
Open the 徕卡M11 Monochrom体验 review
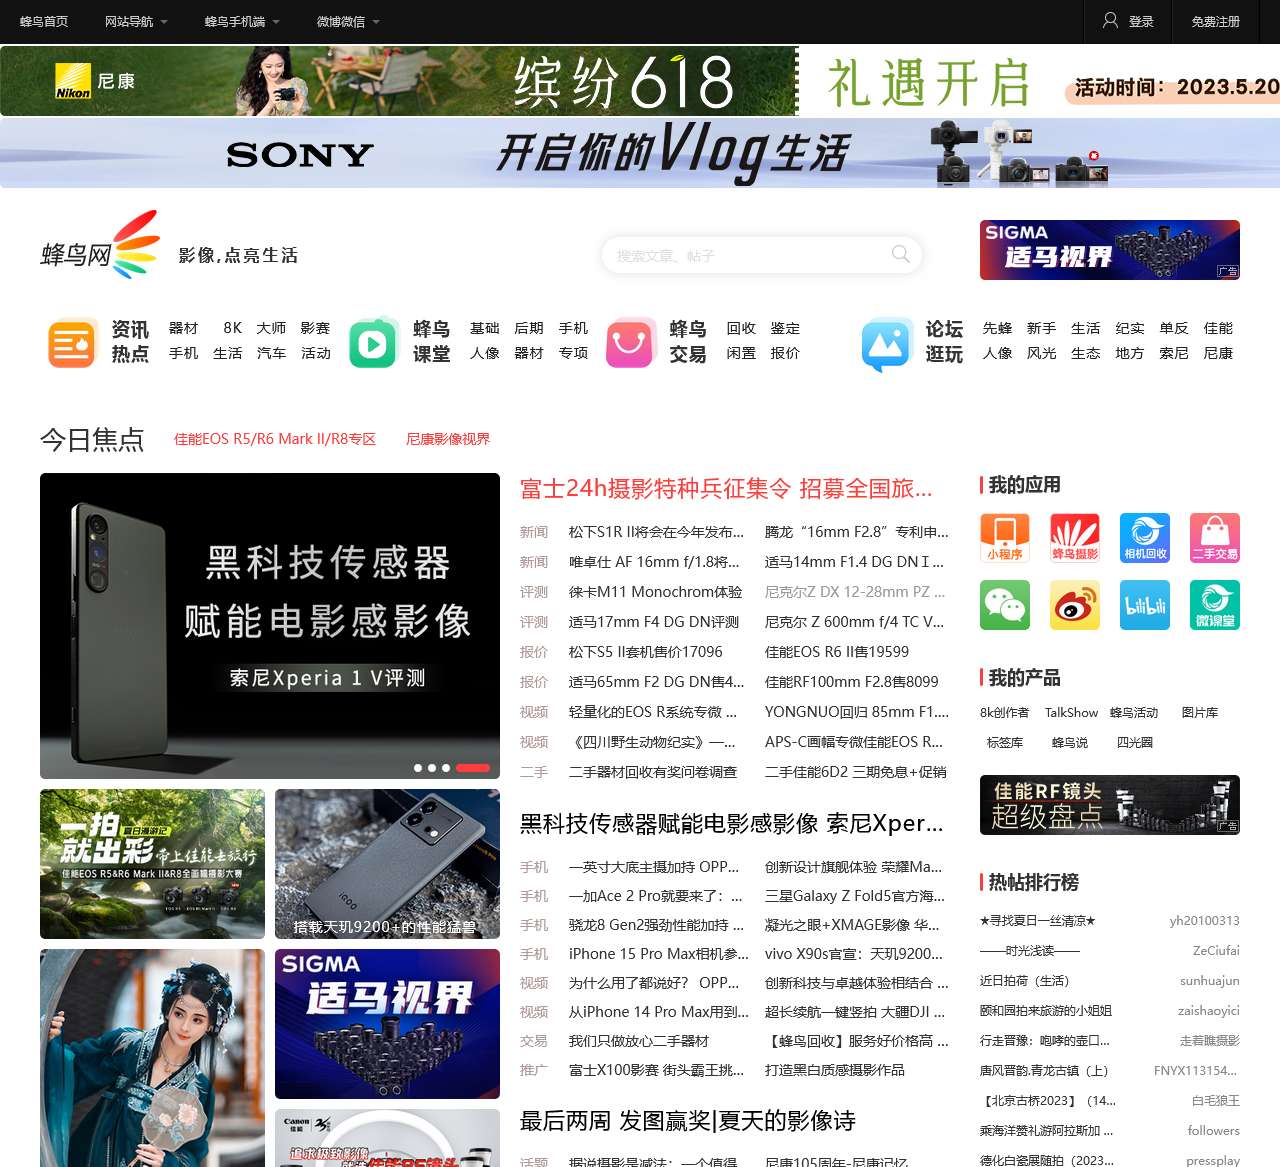(x=655, y=592)
